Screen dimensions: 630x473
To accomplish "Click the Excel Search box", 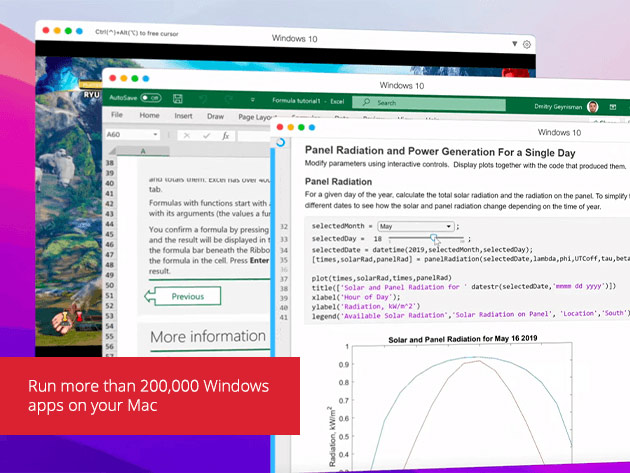I will click(429, 103).
